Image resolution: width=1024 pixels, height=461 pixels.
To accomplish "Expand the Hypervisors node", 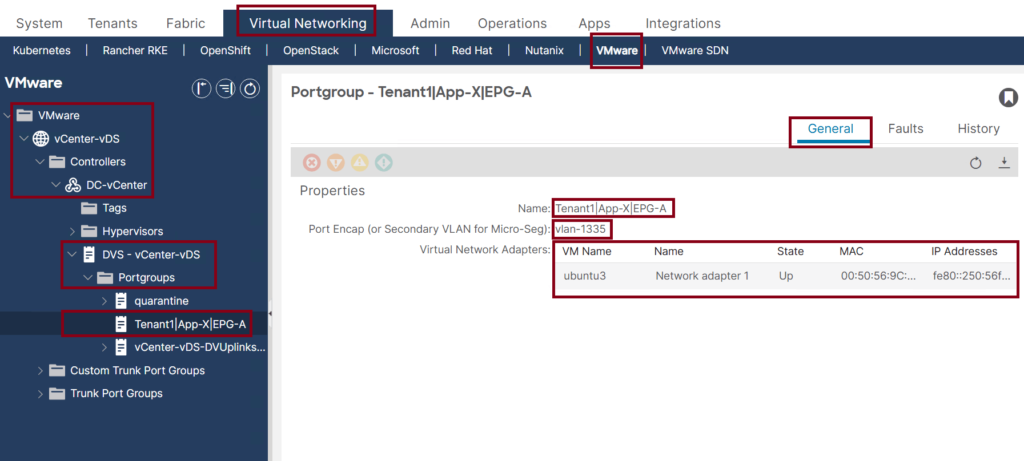I will tap(72, 231).
